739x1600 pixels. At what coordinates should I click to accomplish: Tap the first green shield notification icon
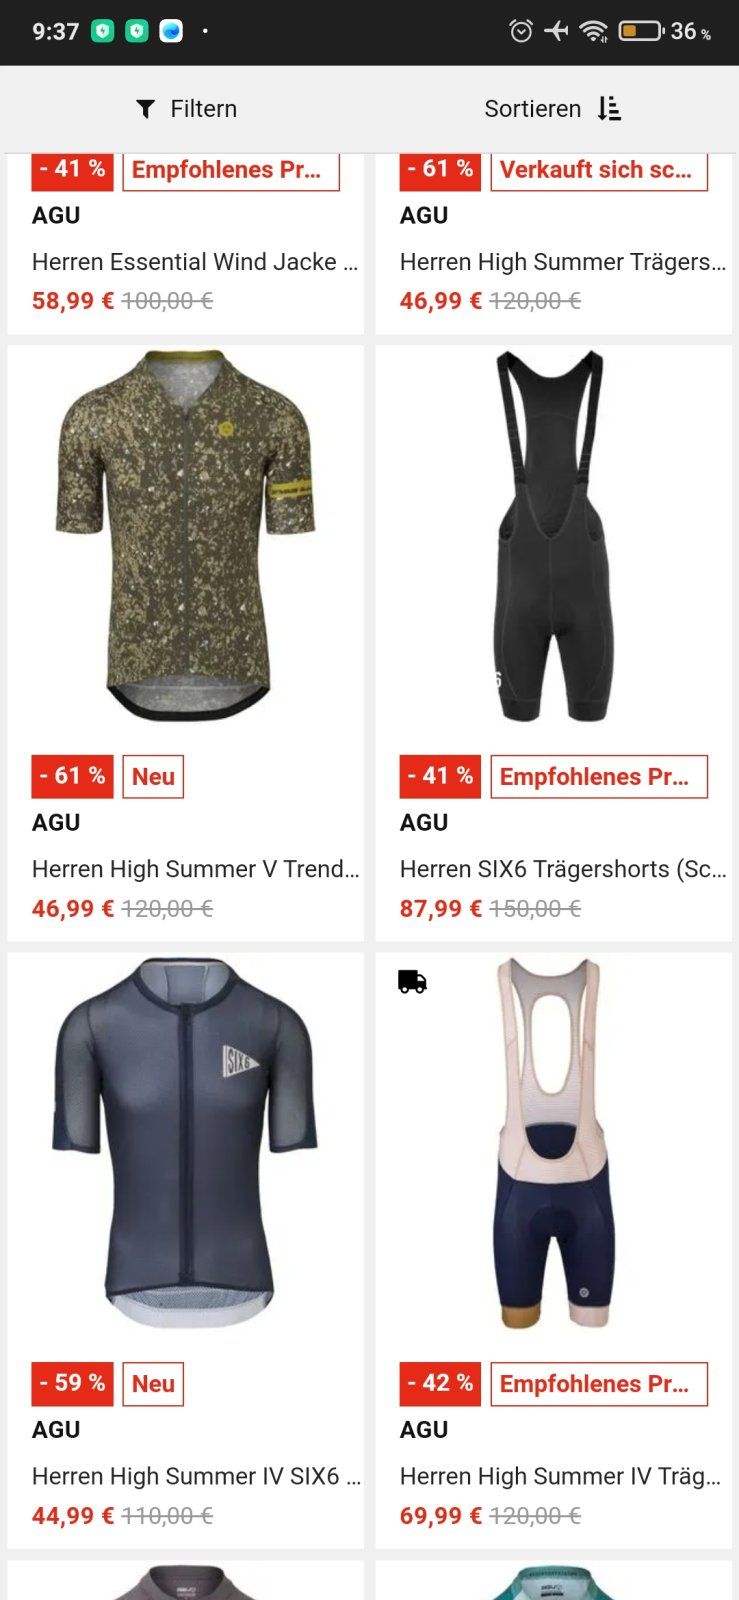[103, 31]
